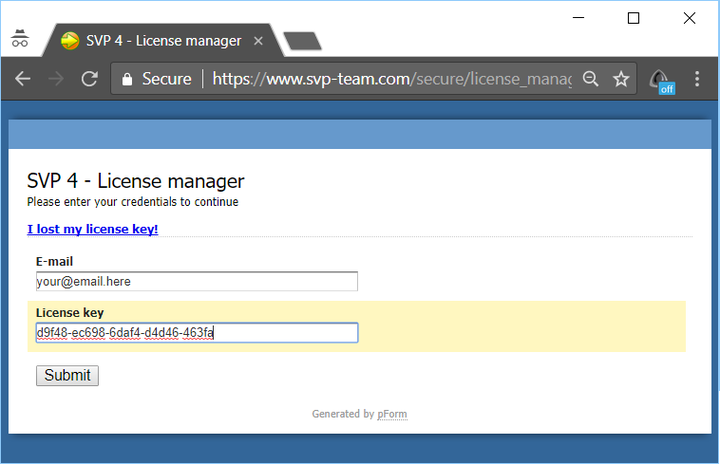Viewport: 720px width, 464px height.
Task: Click the browser forward arrow
Action: point(56,79)
